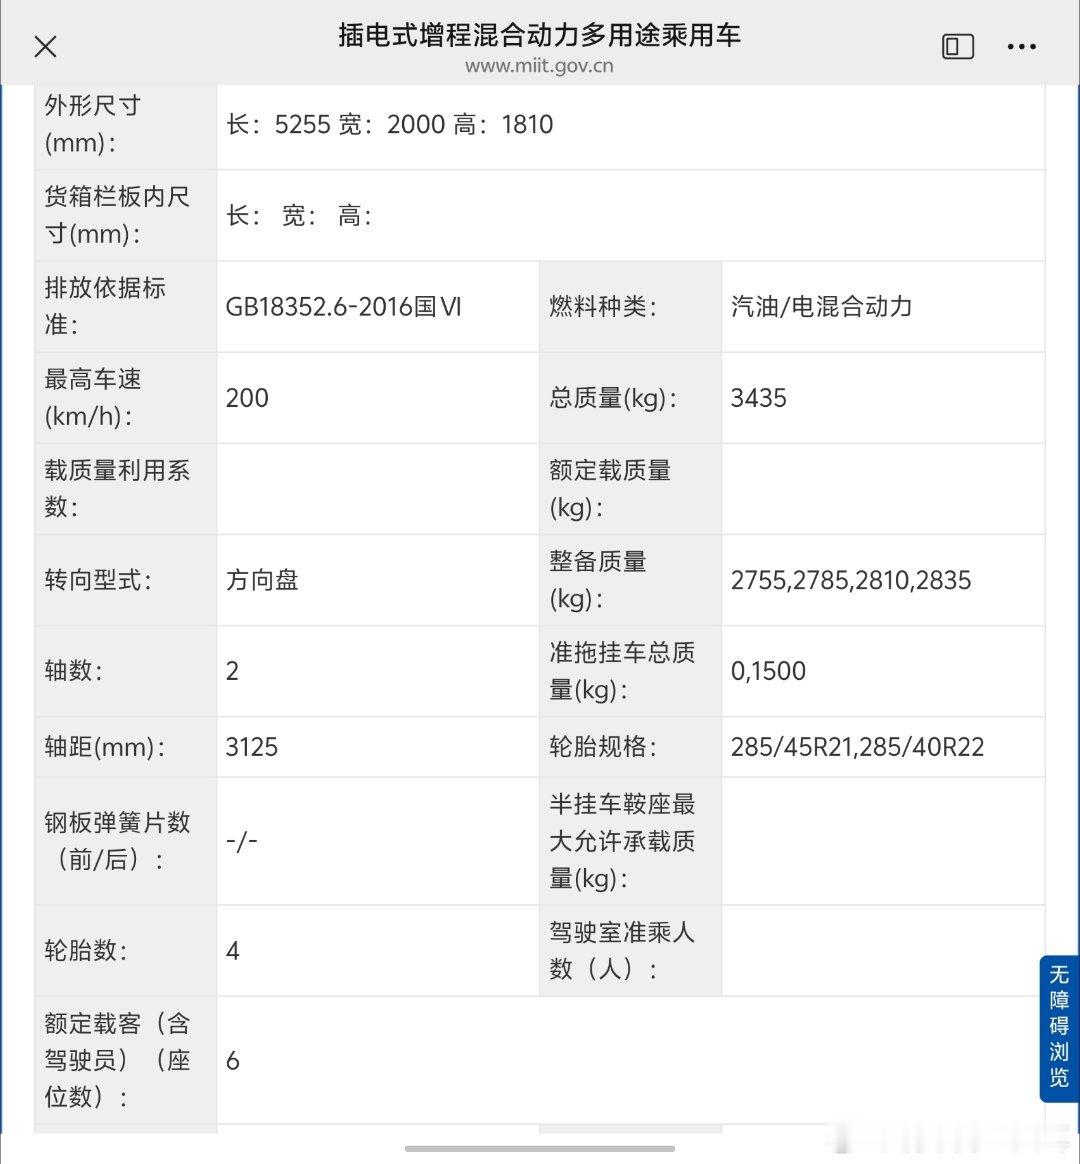The image size is (1080, 1164).
Task: Click the 轴距 wheelbase value 3125
Action: click(x=252, y=747)
